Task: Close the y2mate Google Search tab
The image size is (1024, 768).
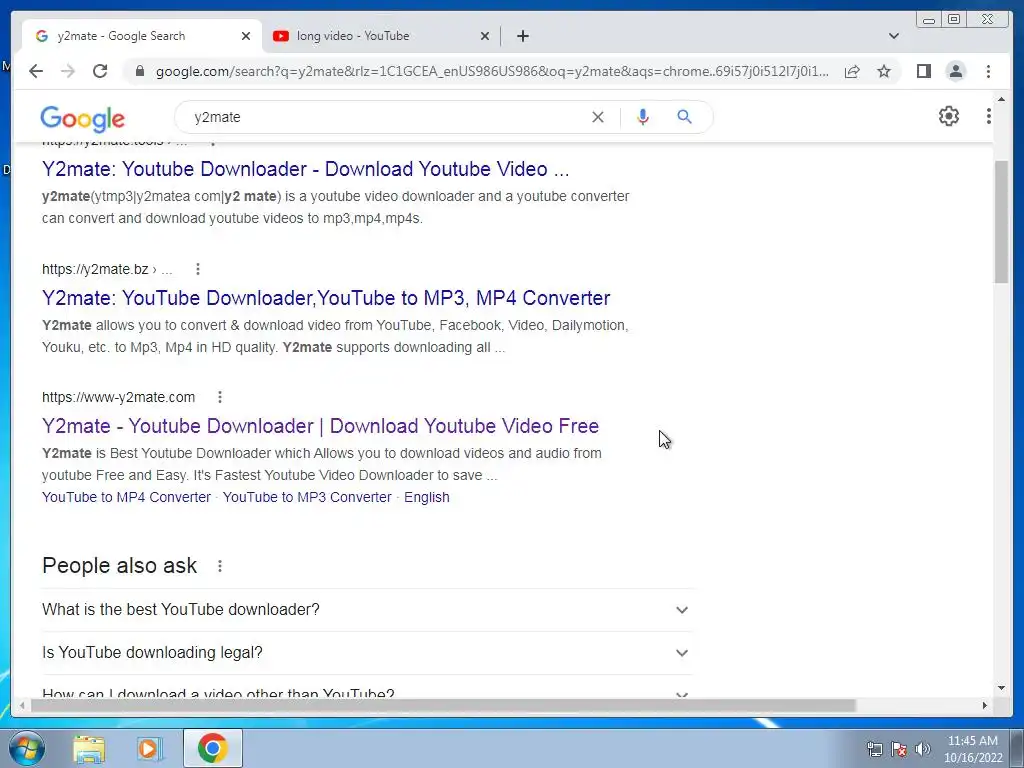Action: pos(246,36)
